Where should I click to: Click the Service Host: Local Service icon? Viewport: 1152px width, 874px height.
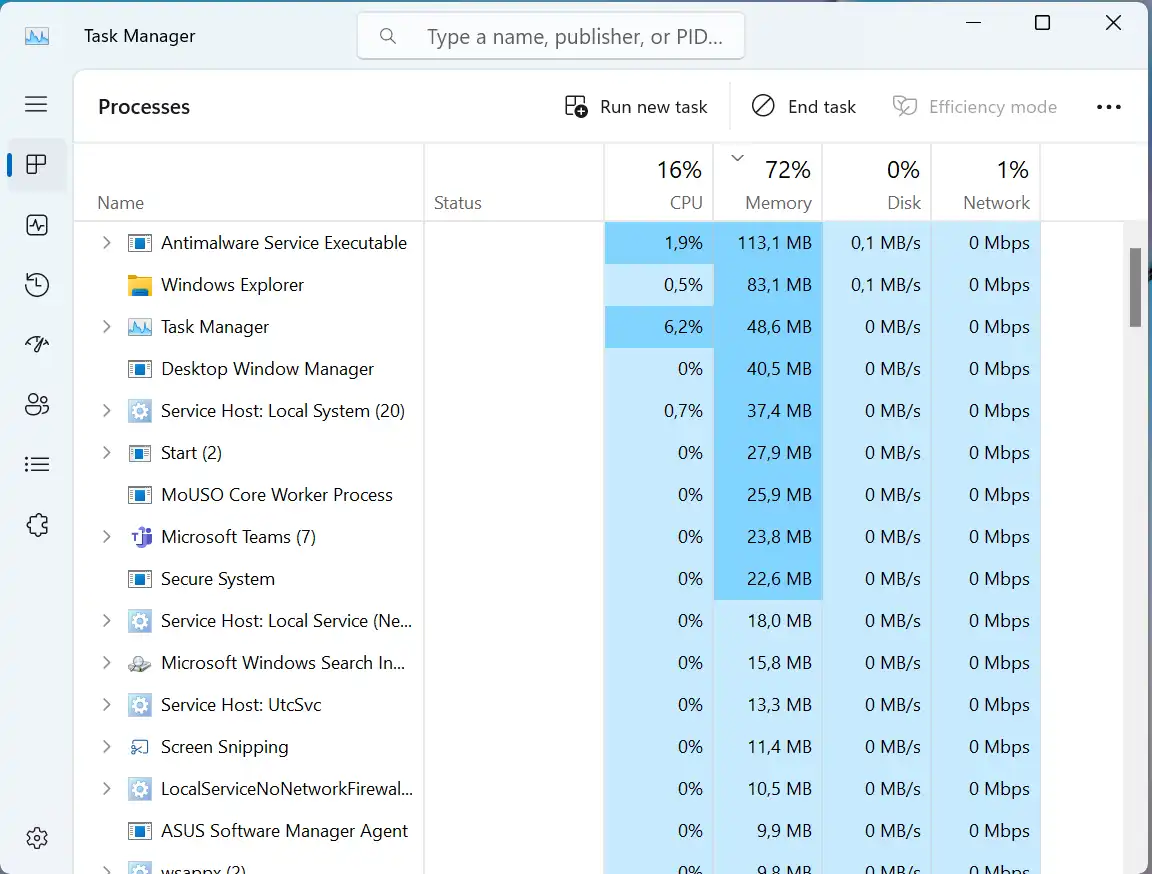coord(140,621)
